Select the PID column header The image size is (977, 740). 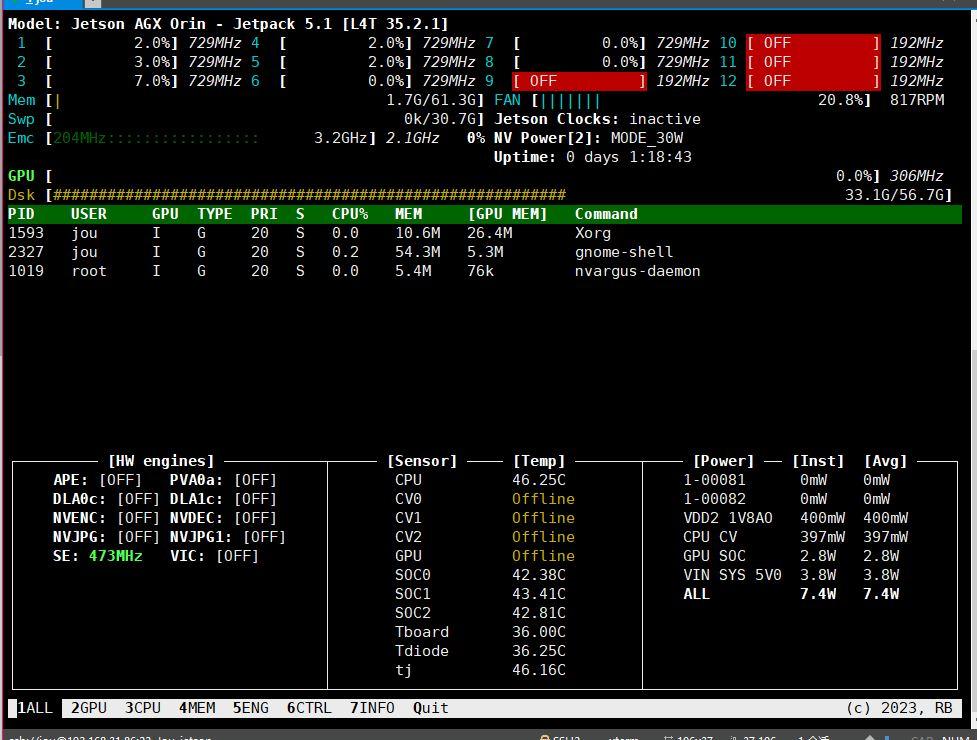pos(21,214)
